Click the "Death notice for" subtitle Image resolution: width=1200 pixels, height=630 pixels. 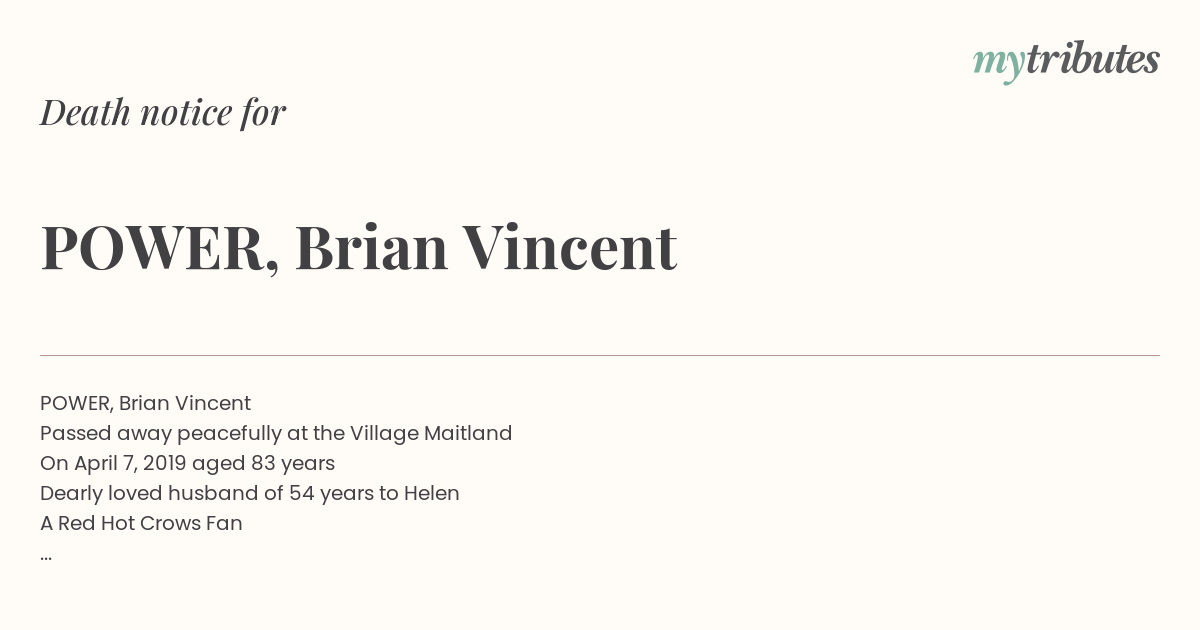click(x=163, y=112)
